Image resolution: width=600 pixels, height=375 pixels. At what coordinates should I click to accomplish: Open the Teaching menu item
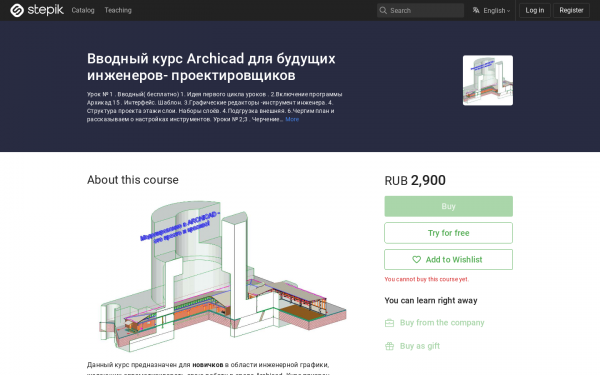118,10
